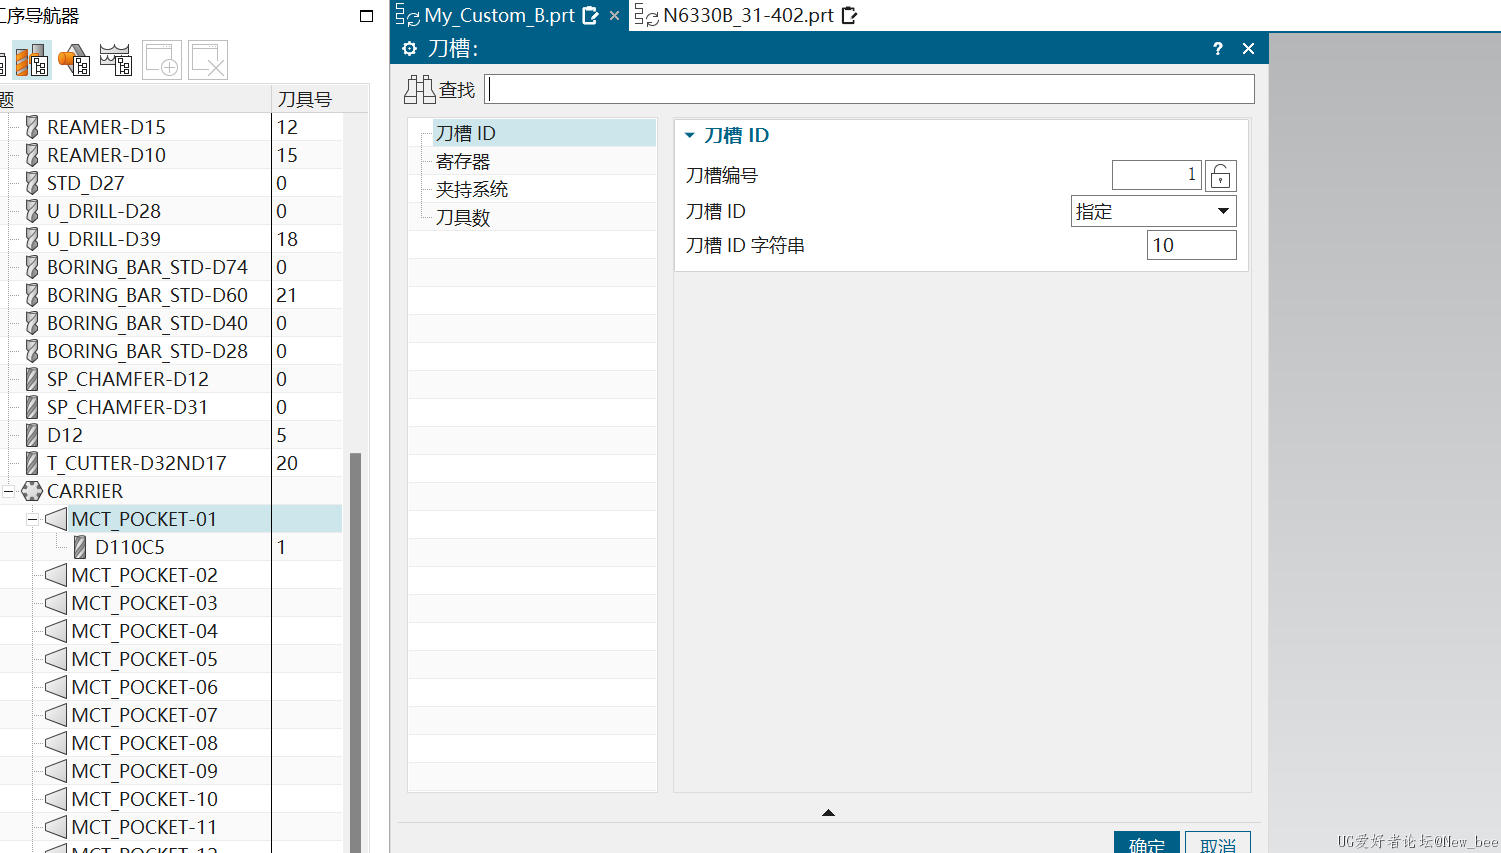
Task: Select 刀槽 ID in the dialog list
Action: 466,133
